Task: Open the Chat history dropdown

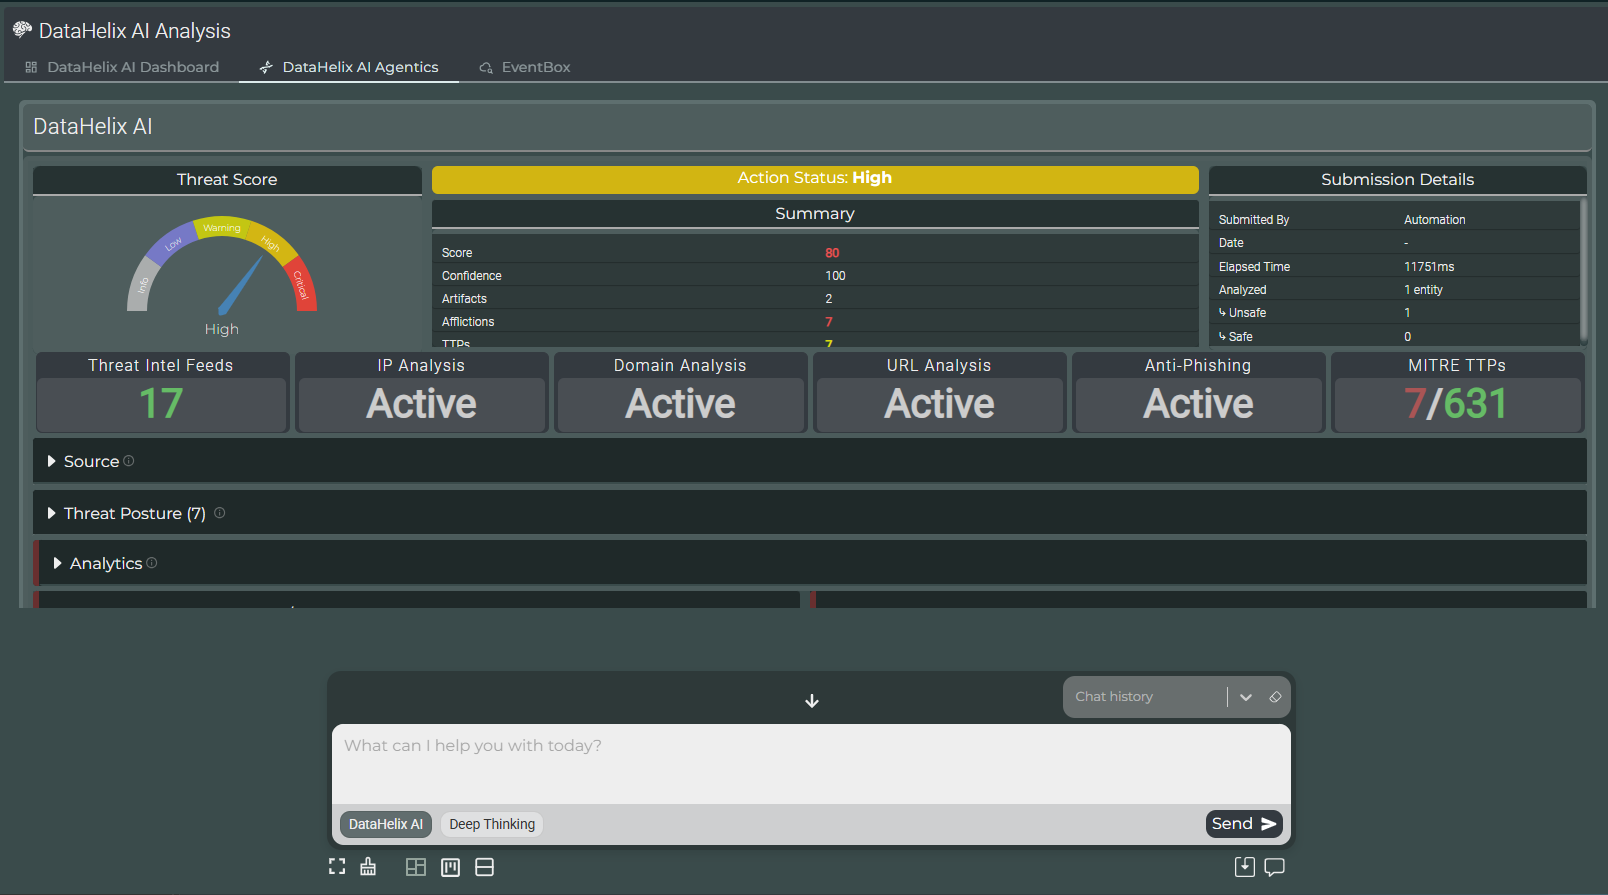Action: point(1246,697)
